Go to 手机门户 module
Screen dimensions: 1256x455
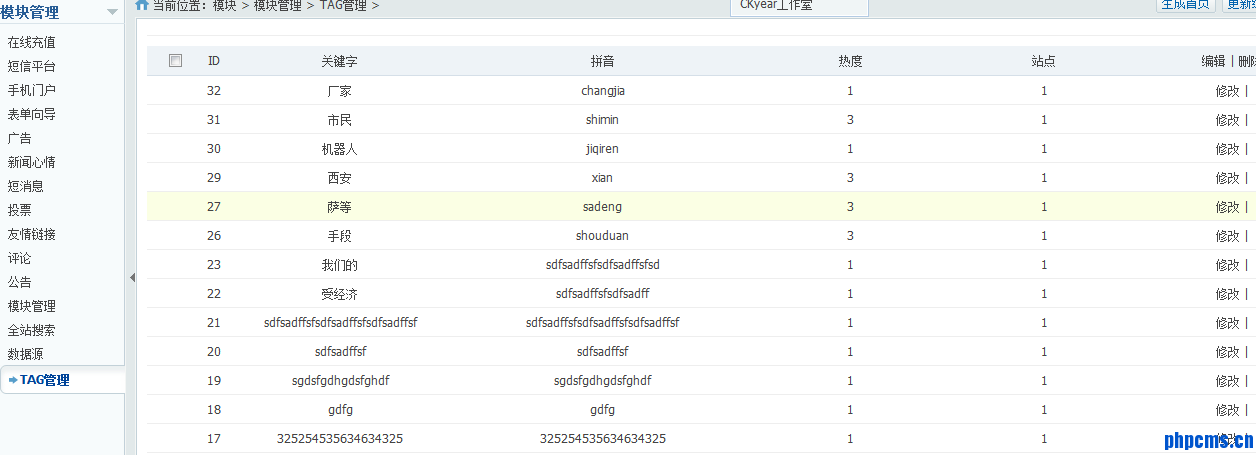tap(32, 90)
